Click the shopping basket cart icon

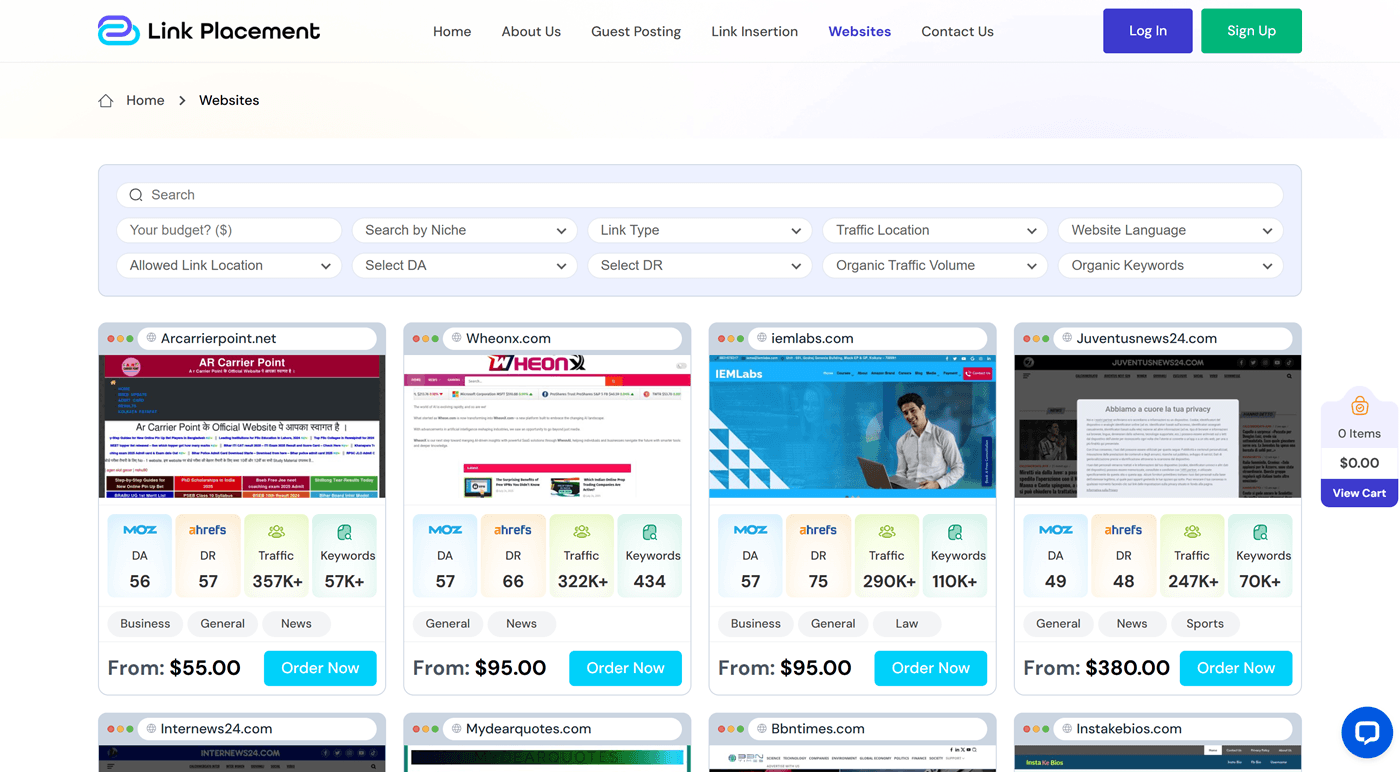point(1359,406)
